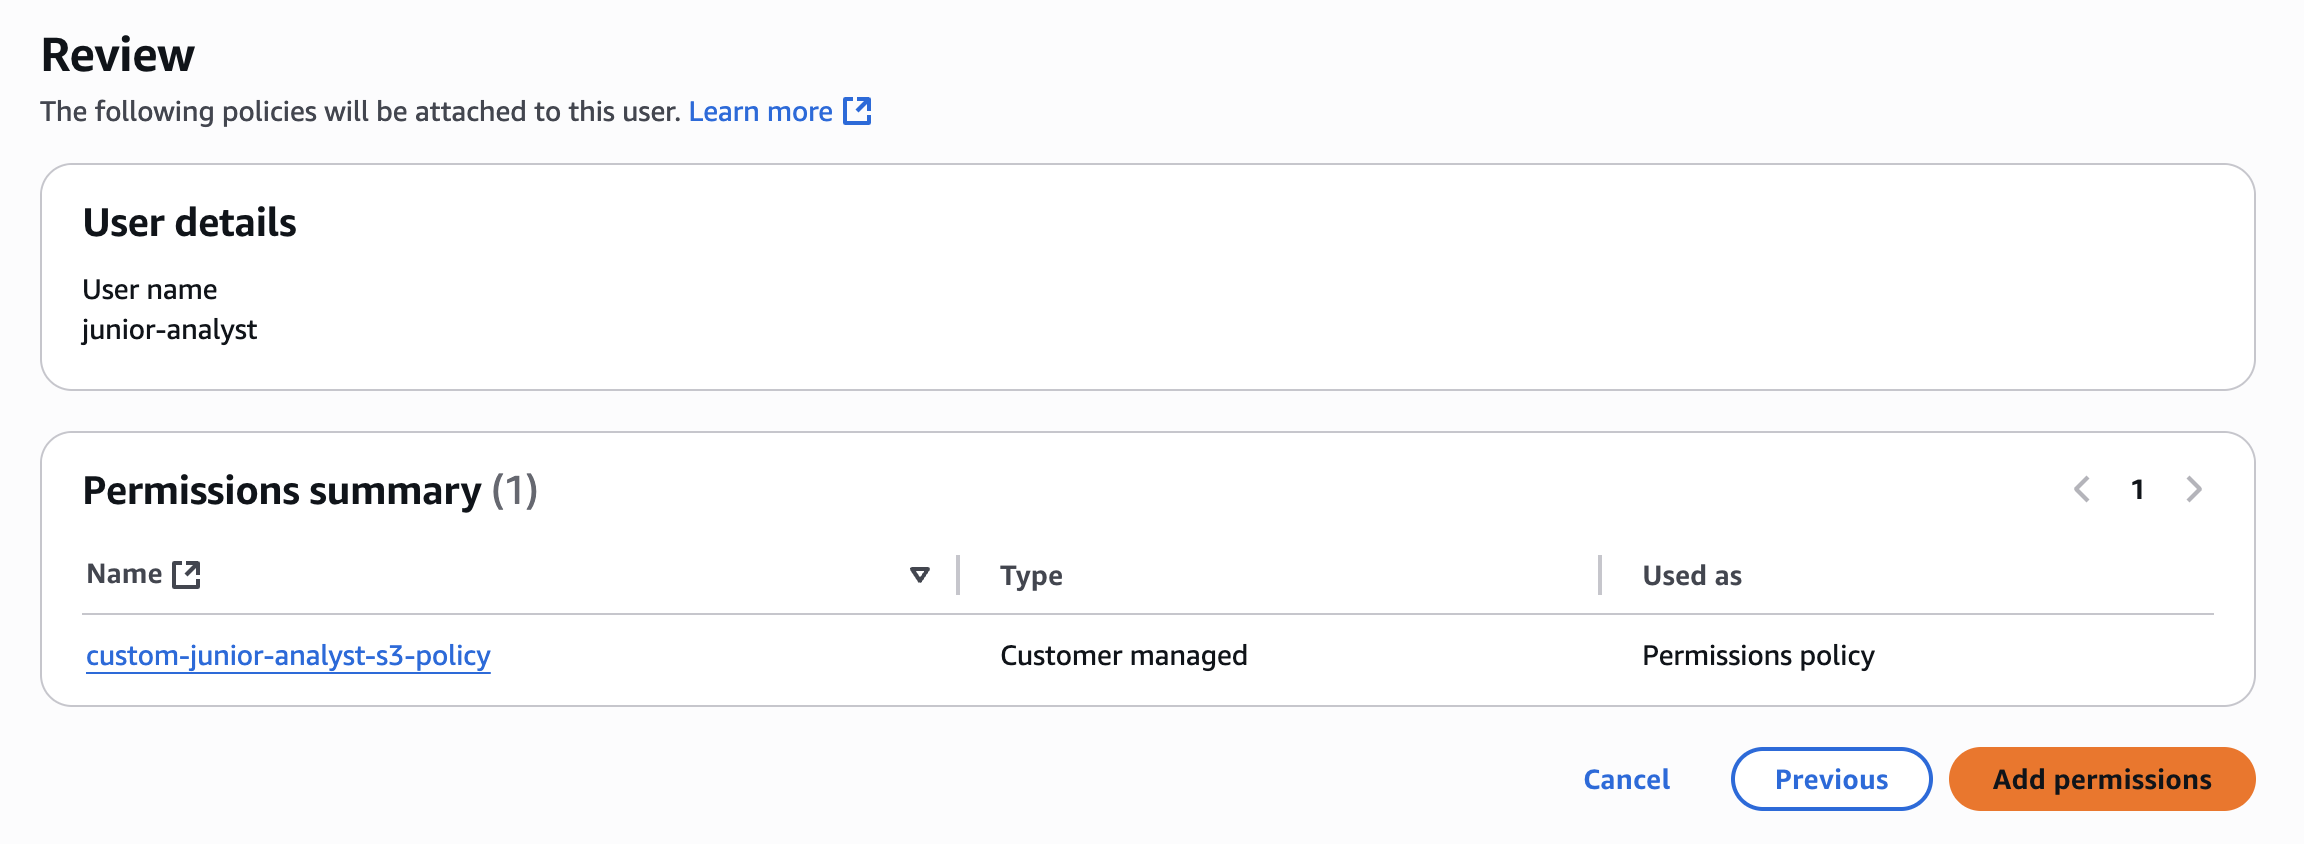2304x844 pixels.
Task: Click the Customer managed cell
Action: (x=1124, y=655)
